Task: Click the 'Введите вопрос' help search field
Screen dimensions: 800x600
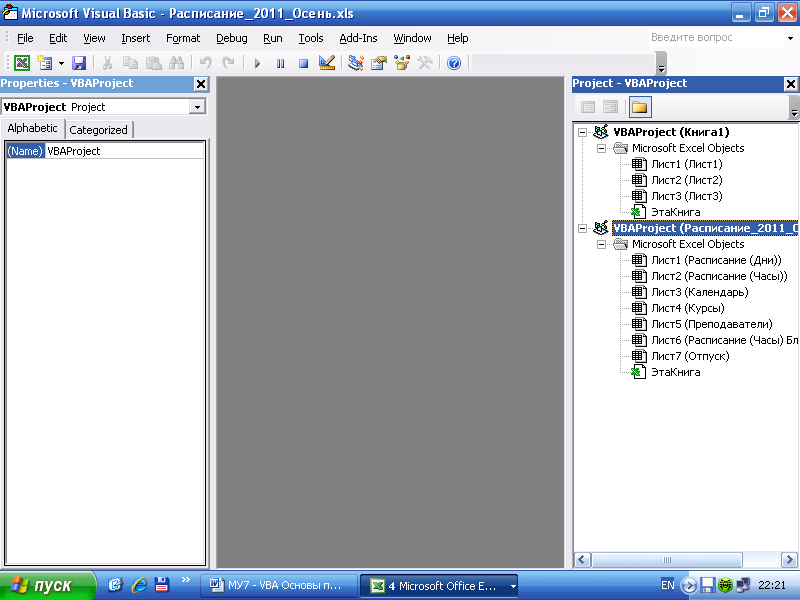Action: [717, 38]
